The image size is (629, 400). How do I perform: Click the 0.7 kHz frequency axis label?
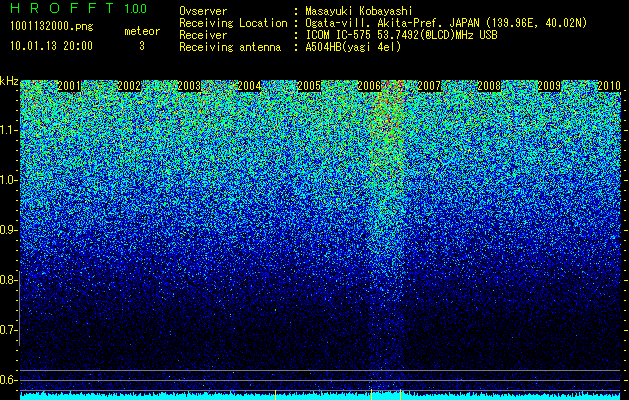pyautogui.click(x=9, y=330)
